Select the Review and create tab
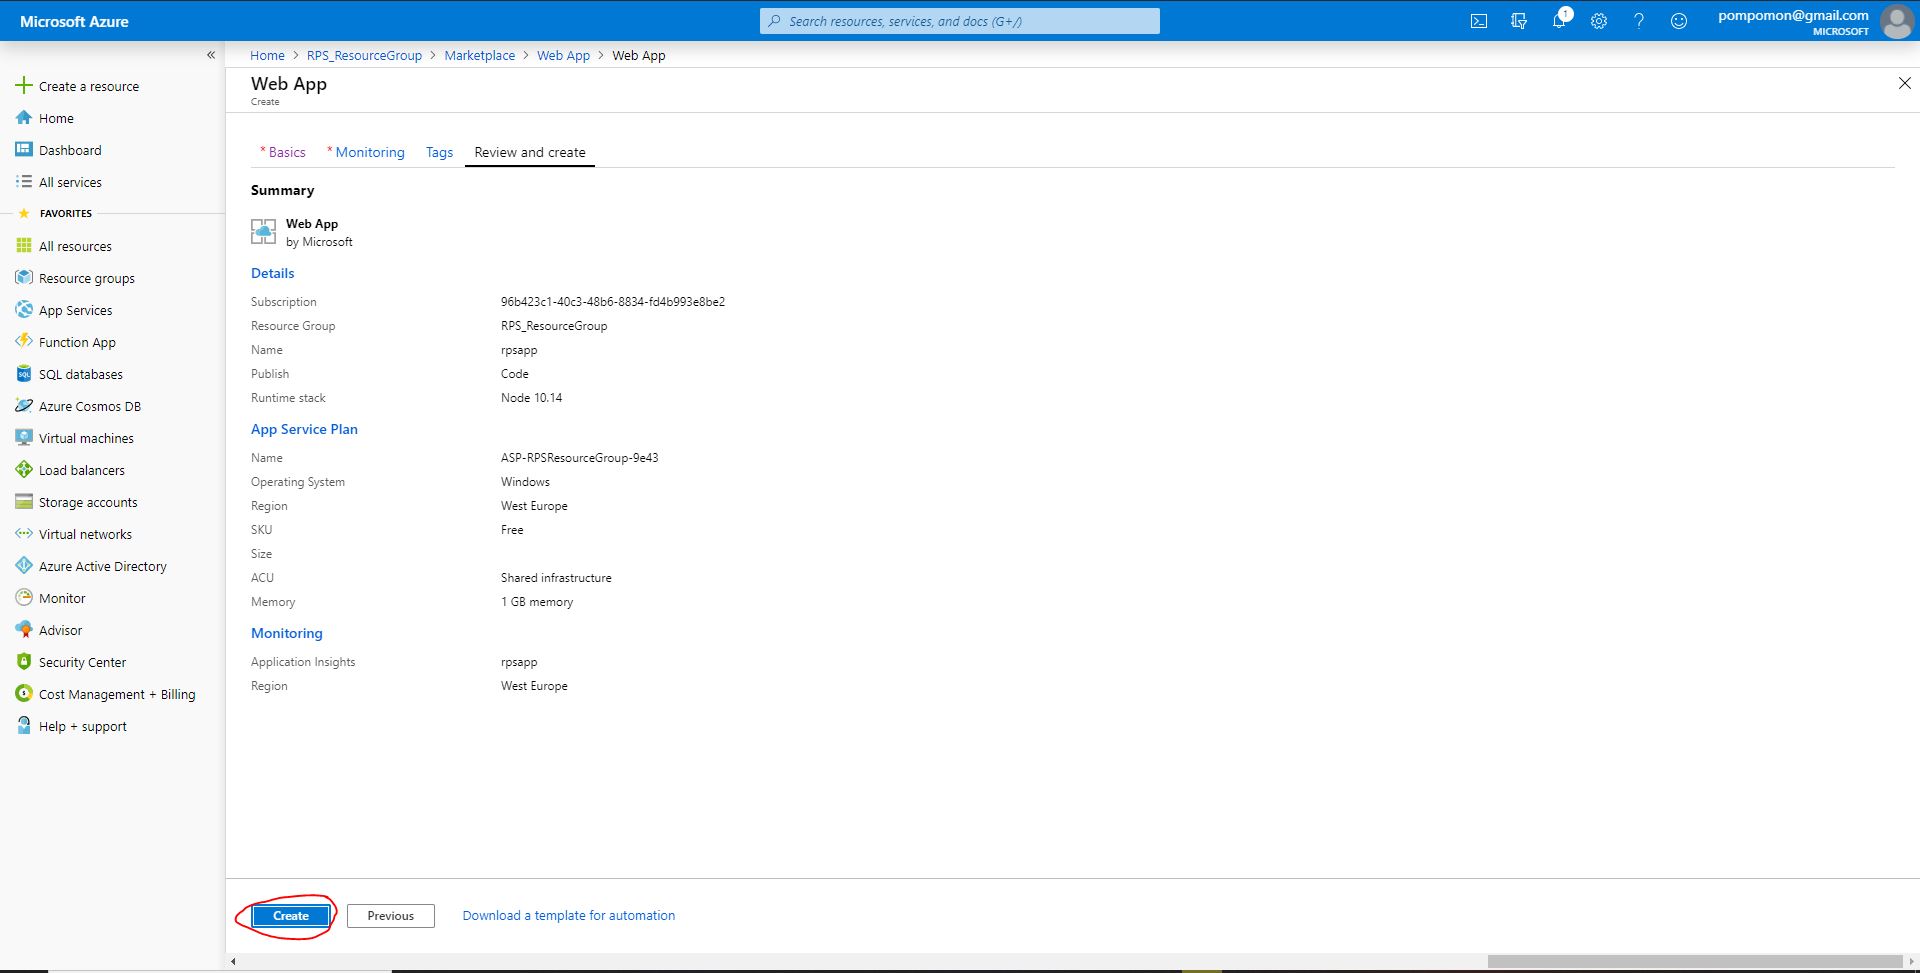Screen dimensions: 1920x973 [x=530, y=152]
